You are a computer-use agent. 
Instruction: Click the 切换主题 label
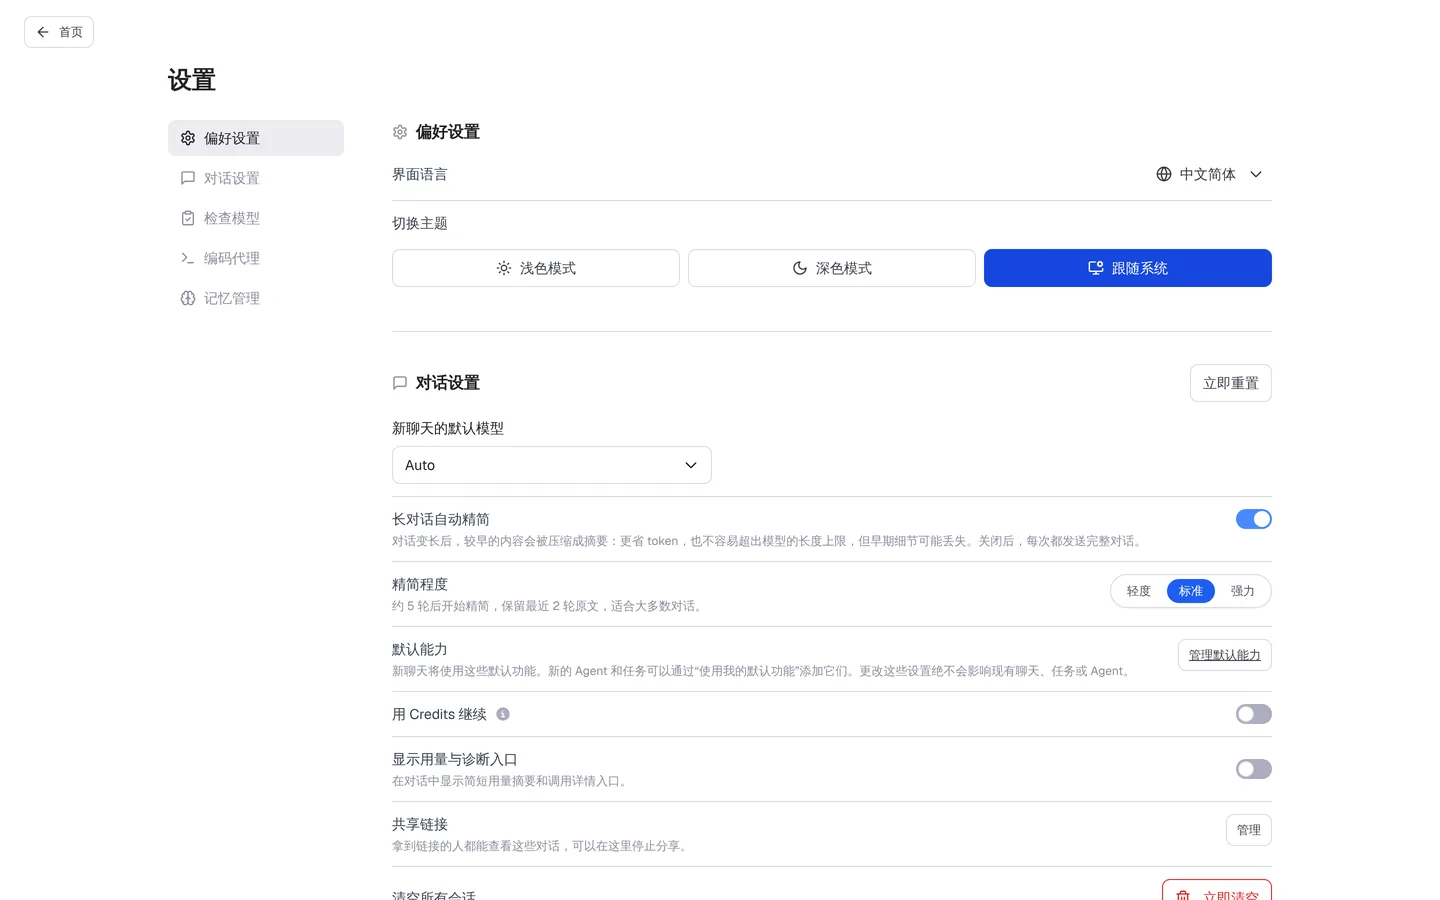tap(420, 223)
